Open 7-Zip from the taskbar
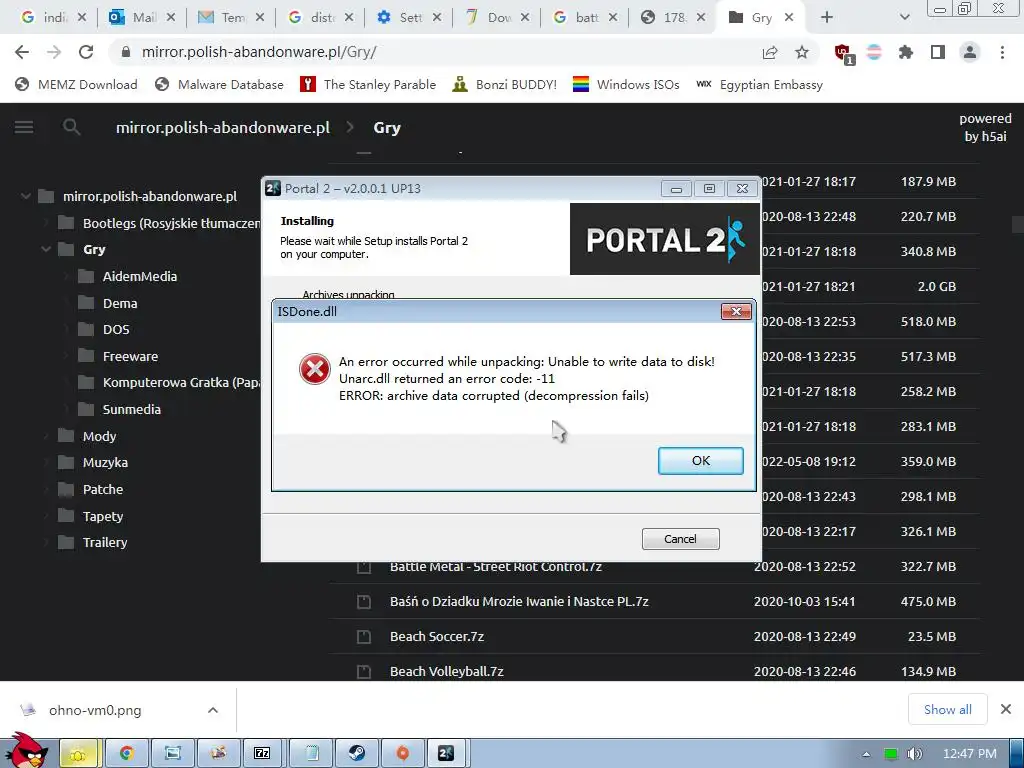Screen dimensions: 1024x768 click(x=262, y=754)
